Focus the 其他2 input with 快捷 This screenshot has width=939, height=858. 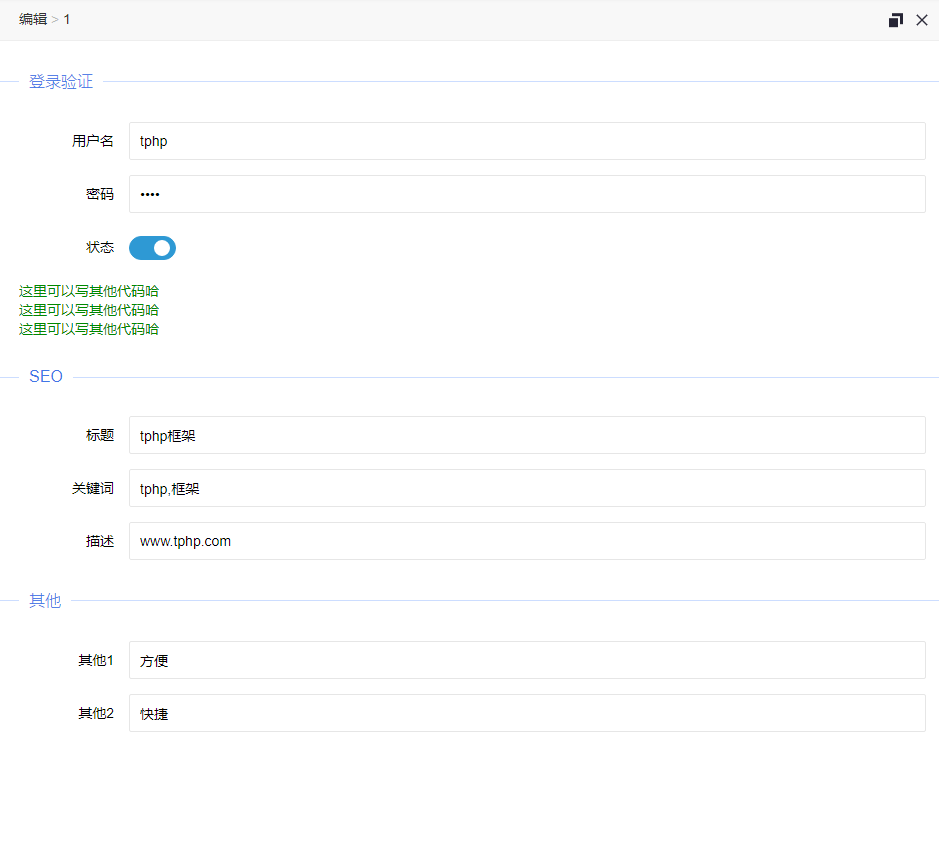[527, 713]
